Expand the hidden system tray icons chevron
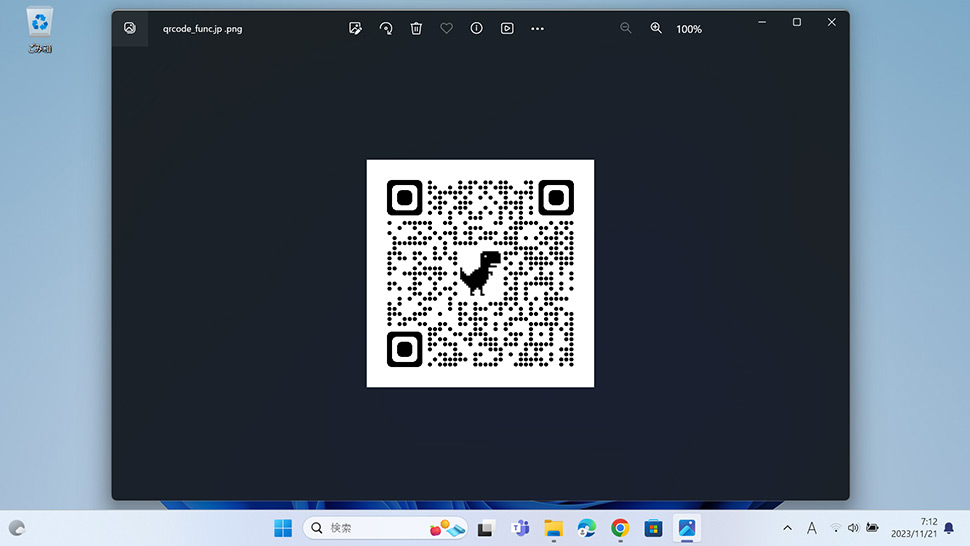The width and height of the screenshot is (970, 546). click(x=788, y=528)
